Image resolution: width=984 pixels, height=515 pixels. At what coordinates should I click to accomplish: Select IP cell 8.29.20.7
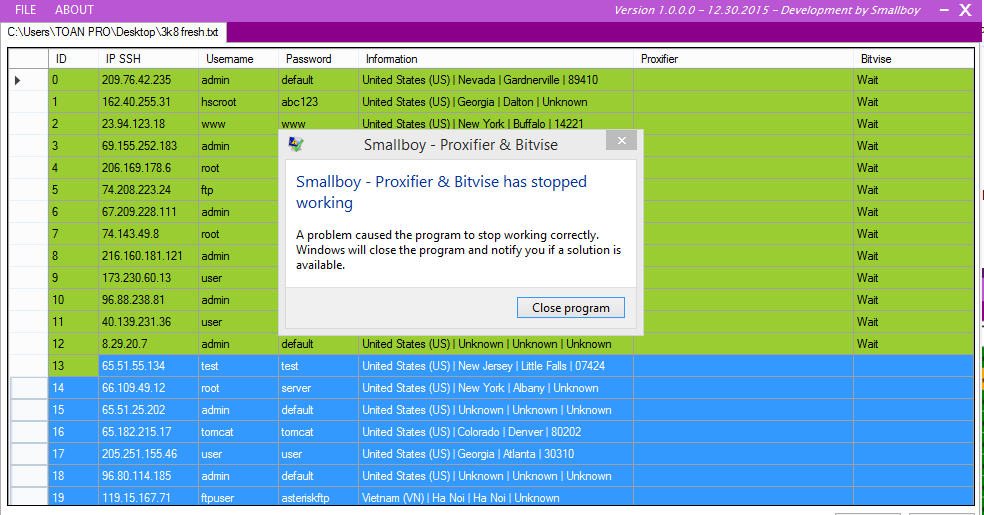coord(148,344)
